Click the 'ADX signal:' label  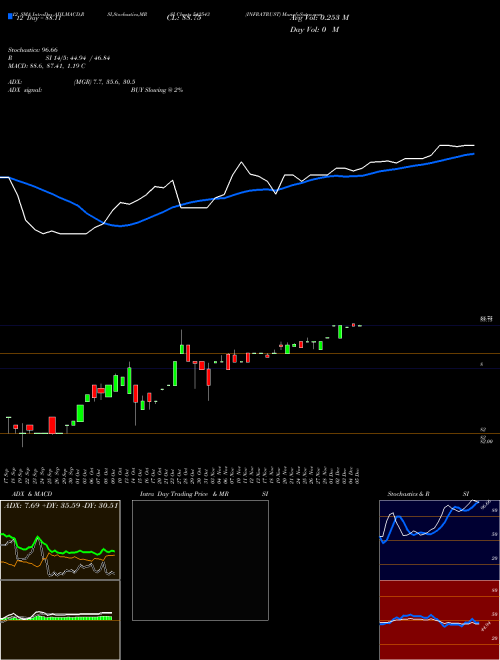tap(25, 90)
